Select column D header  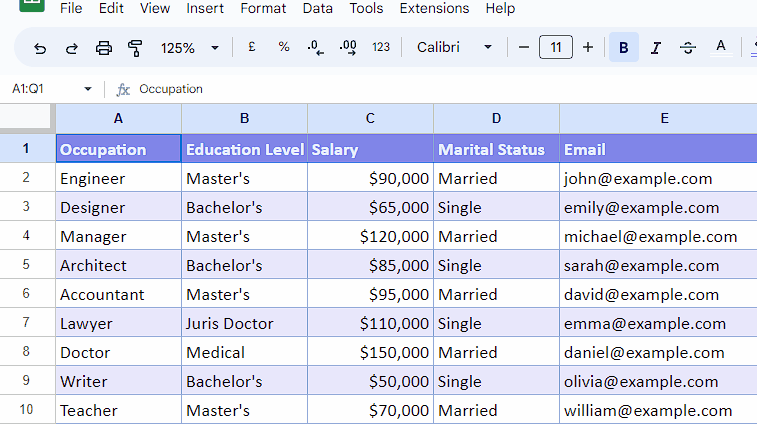point(496,118)
